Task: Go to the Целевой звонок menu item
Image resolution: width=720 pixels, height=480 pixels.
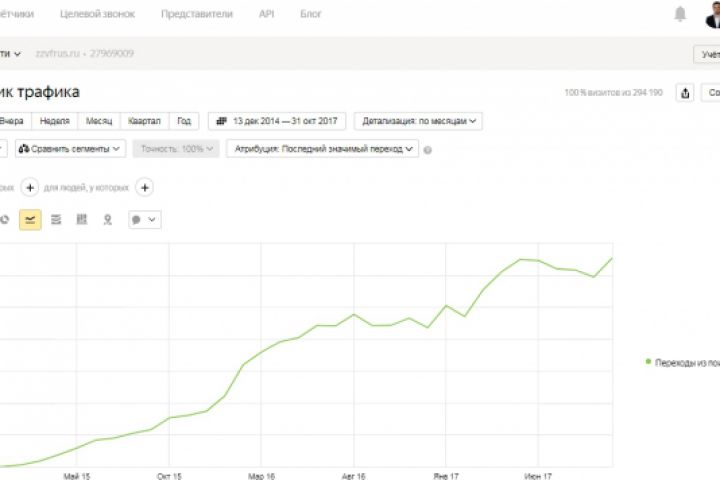Action: [x=97, y=15]
